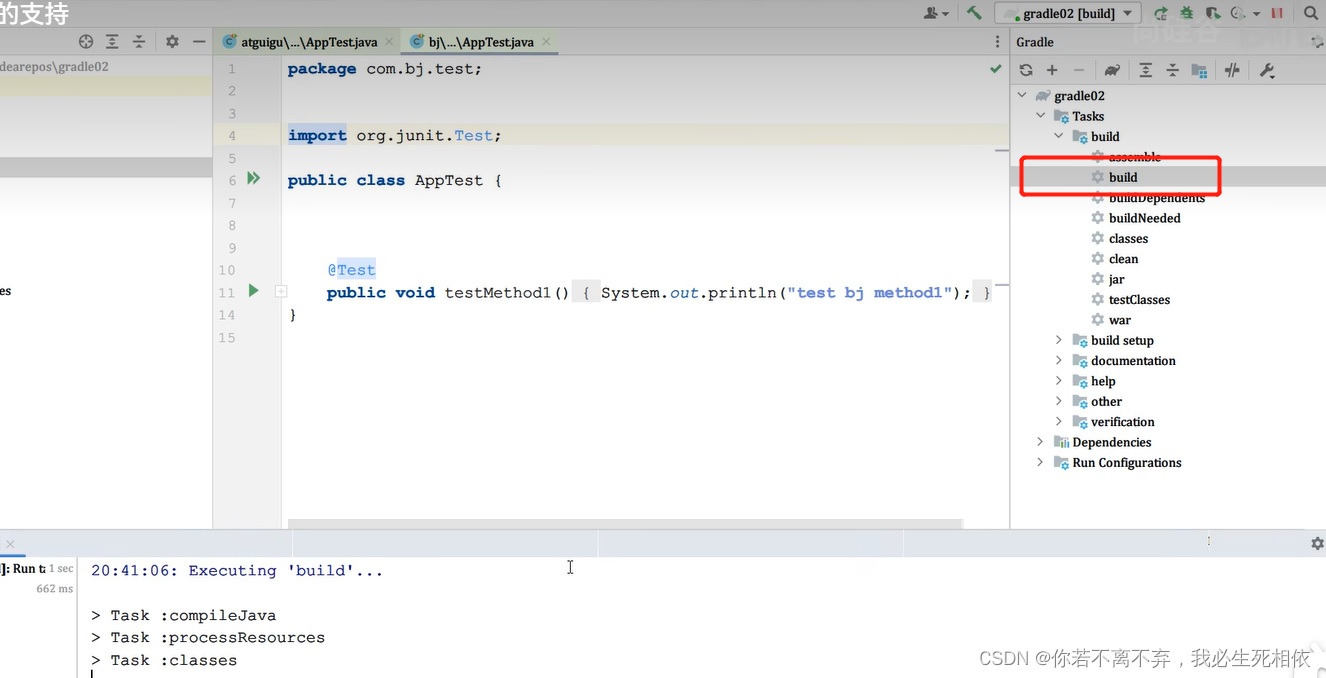Image resolution: width=1326 pixels, height=678 pixels.
Task: Add a Gradle project with plus icon
Action: pos(1052,70)
